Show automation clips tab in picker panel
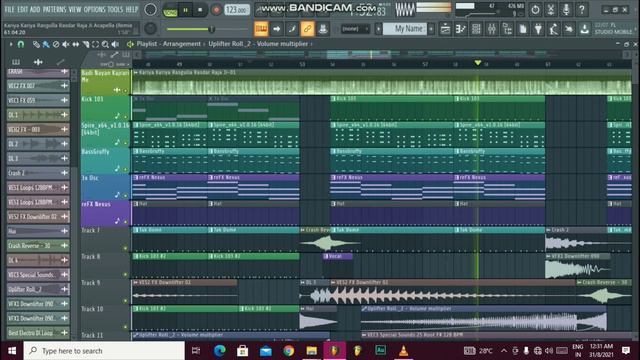Viewport: 640px width, 360px height. point(60,62)
